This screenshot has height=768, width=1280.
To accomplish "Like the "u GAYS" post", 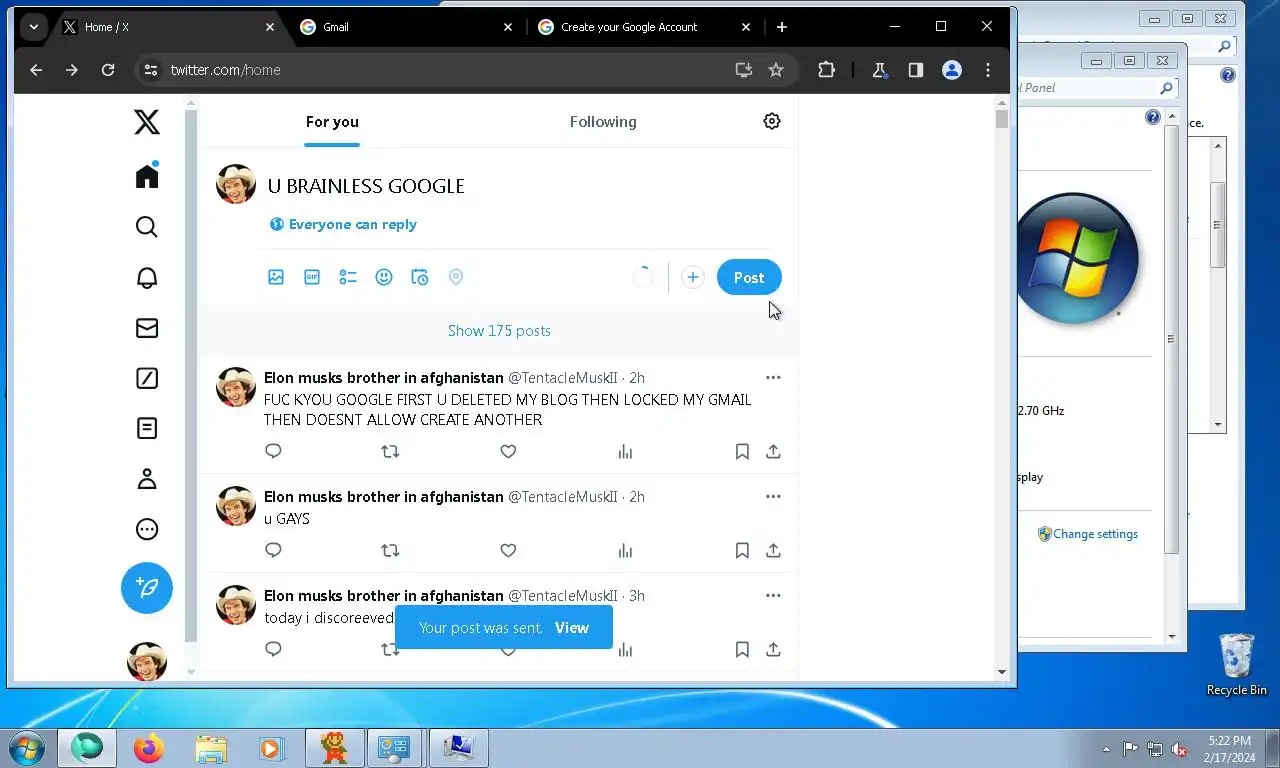I will click(508, 550).
